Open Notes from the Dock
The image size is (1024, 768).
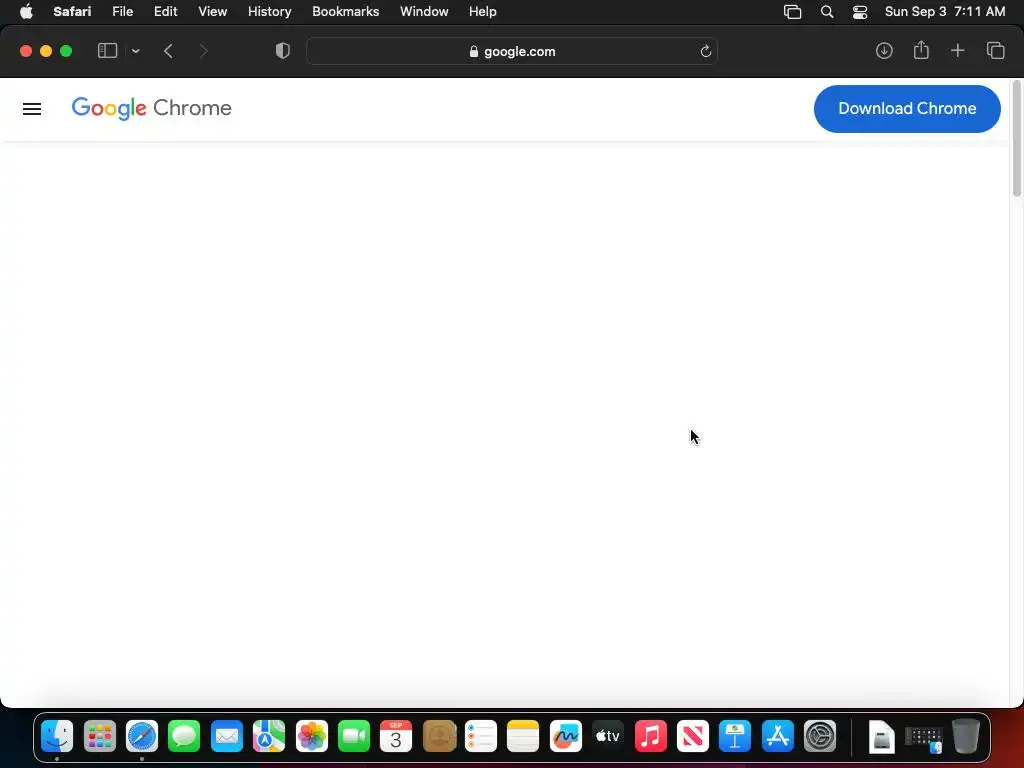[x=523, y=737]
